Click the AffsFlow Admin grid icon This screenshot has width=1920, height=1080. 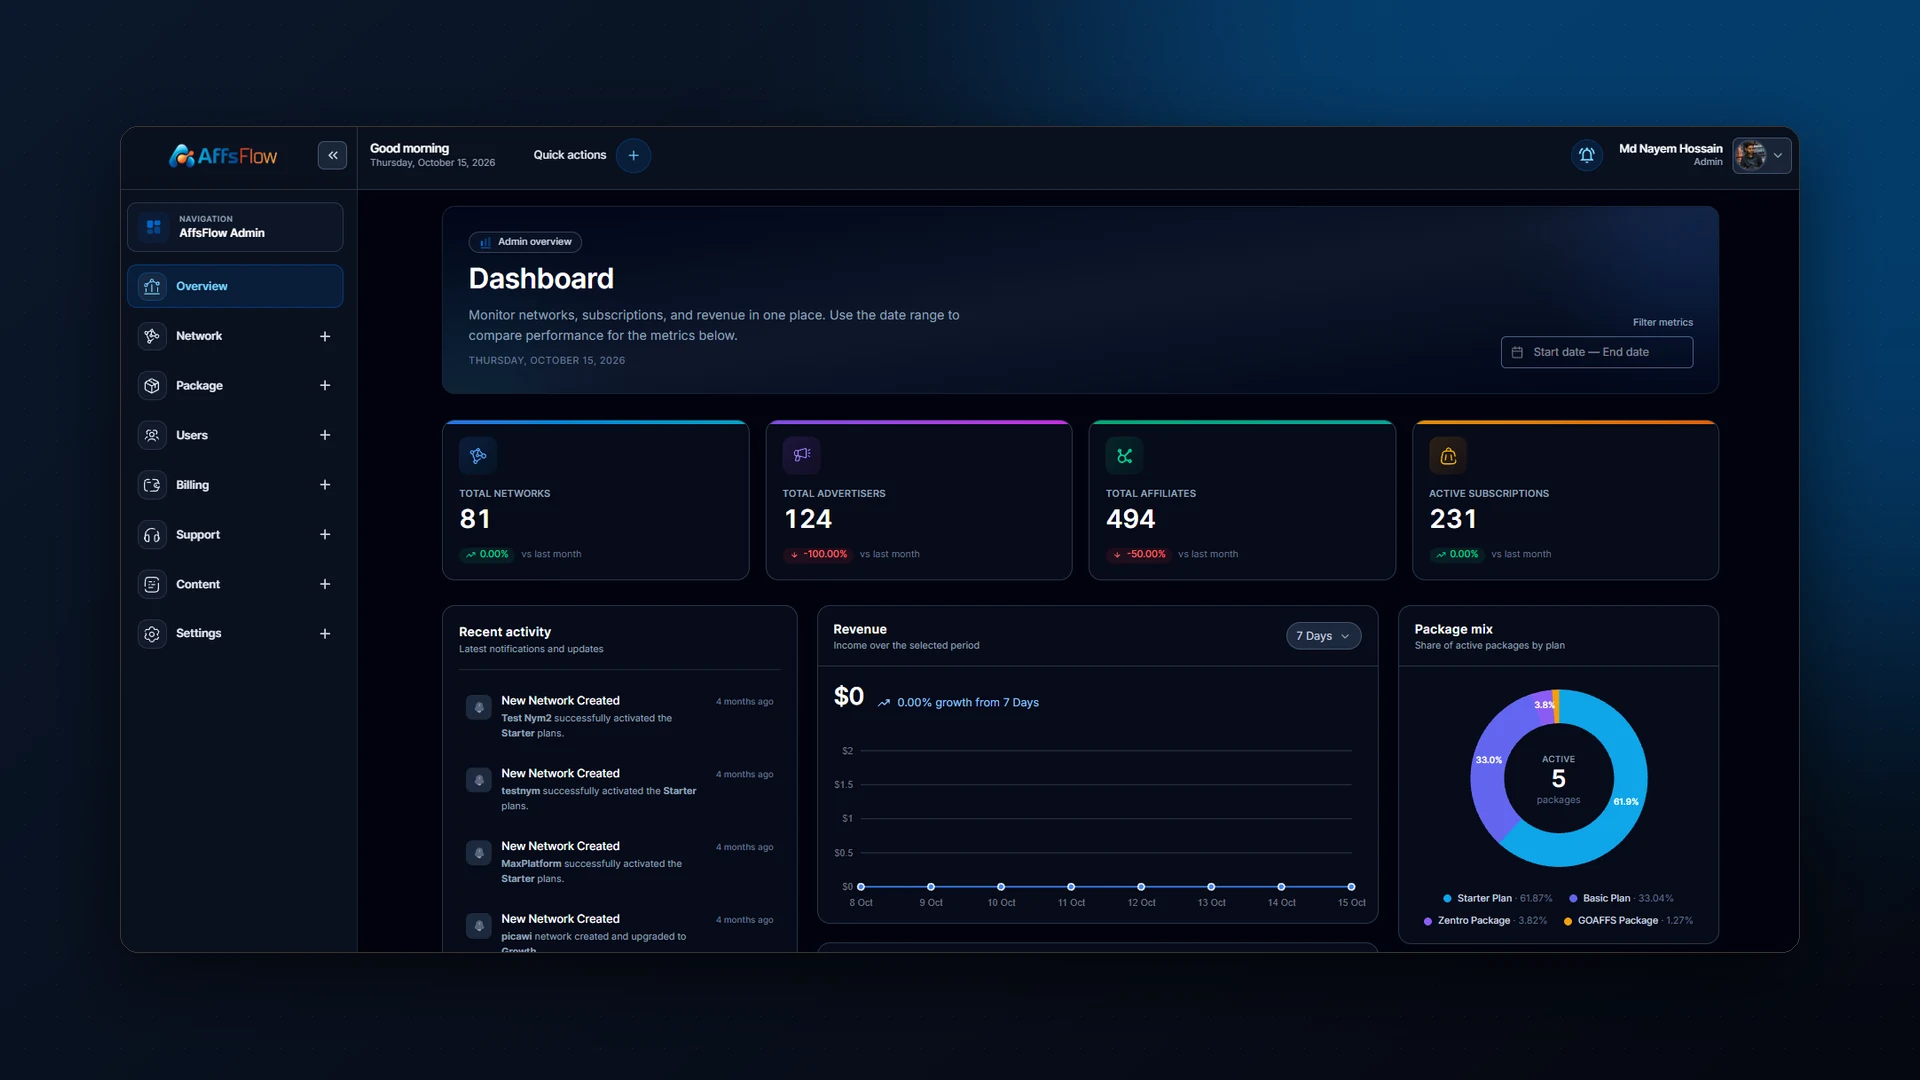pyautogui.click(x=153, y=227)
